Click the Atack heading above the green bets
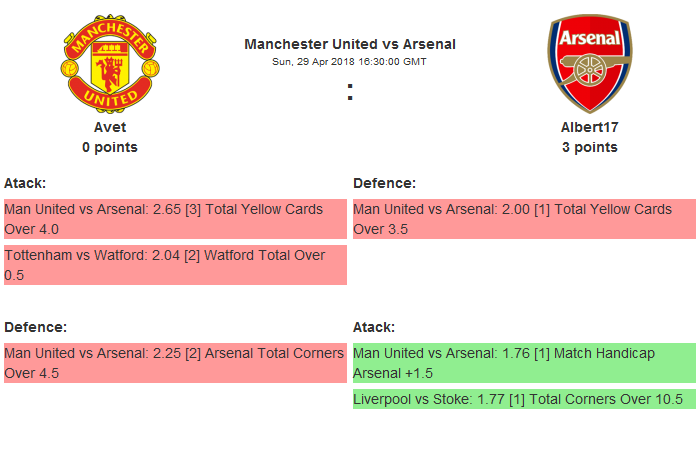 point(374,327)
